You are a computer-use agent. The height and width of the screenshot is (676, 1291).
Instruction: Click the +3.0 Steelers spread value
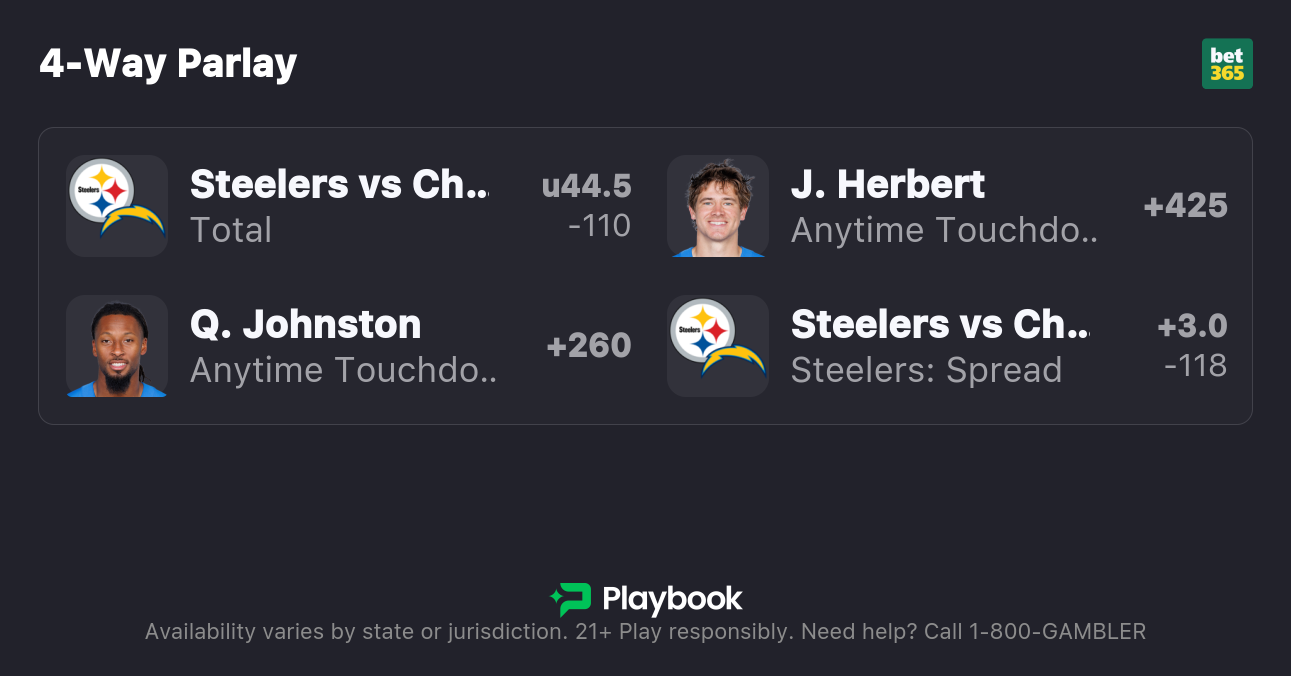(x=1192, y=326)
